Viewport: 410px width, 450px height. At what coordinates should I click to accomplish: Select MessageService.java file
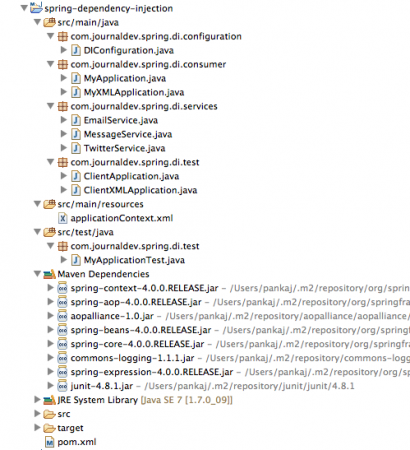(128, 135)
